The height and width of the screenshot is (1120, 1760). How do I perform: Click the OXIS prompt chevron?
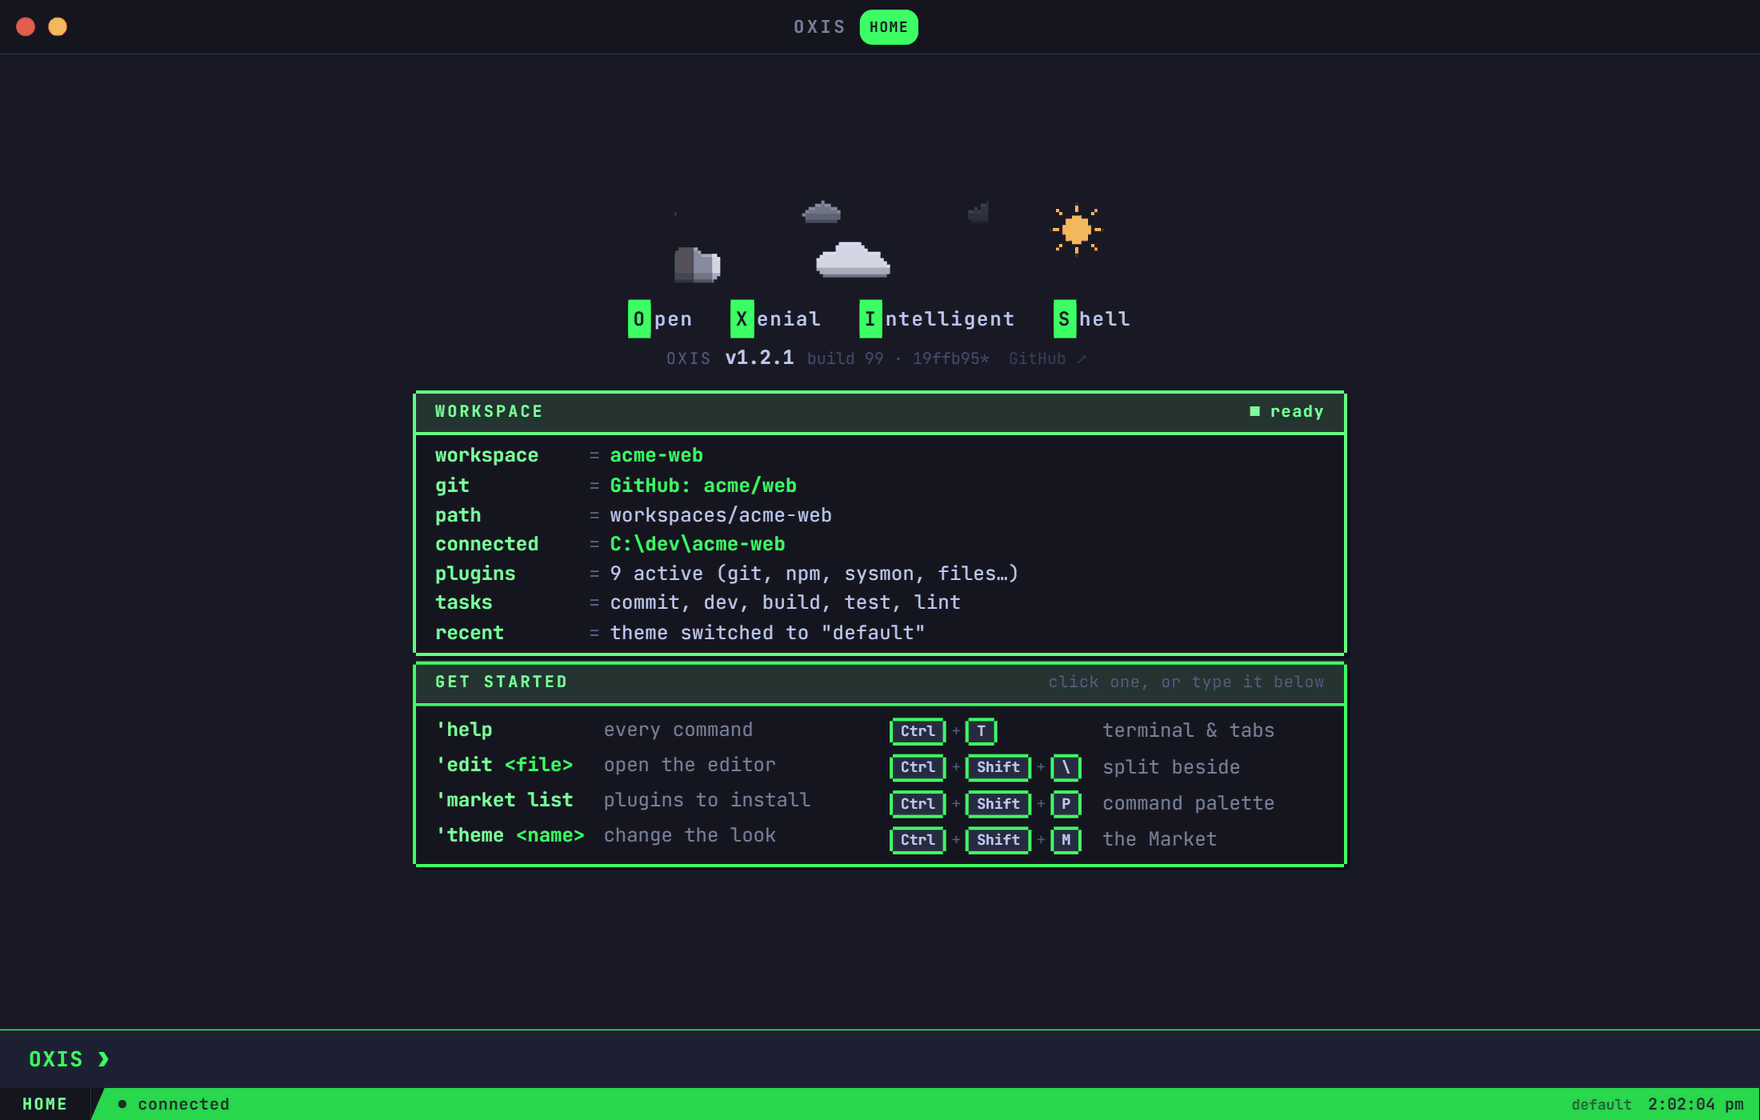point(104,1059)
